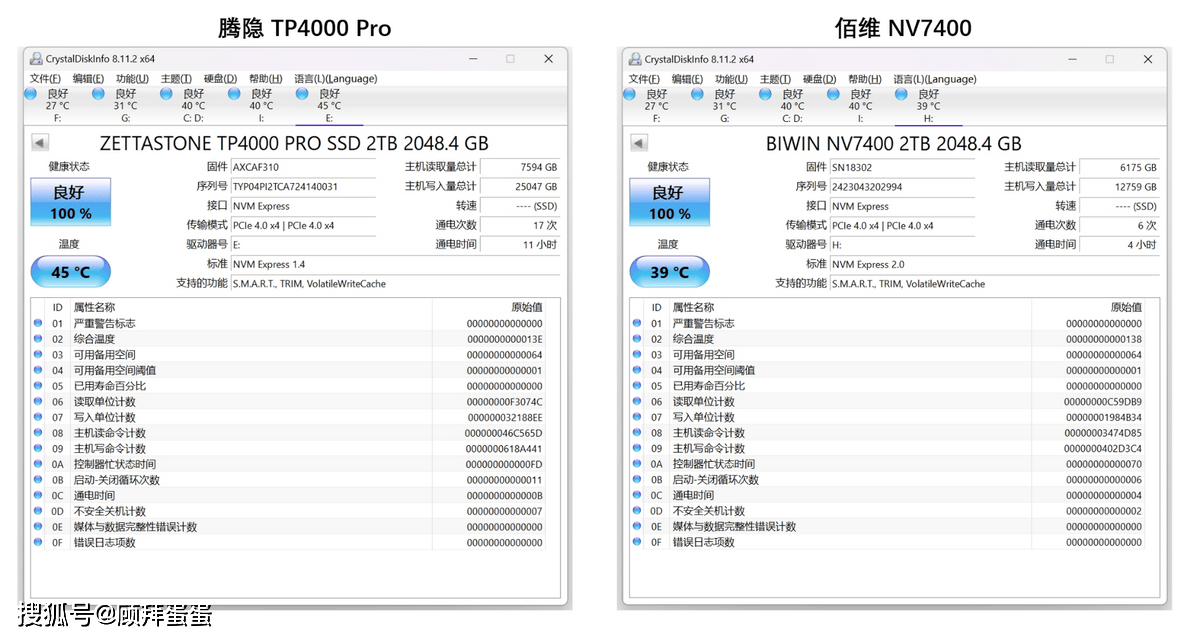
Task: Select 不安全关机计数 row in left window
Action: point(296,511)
